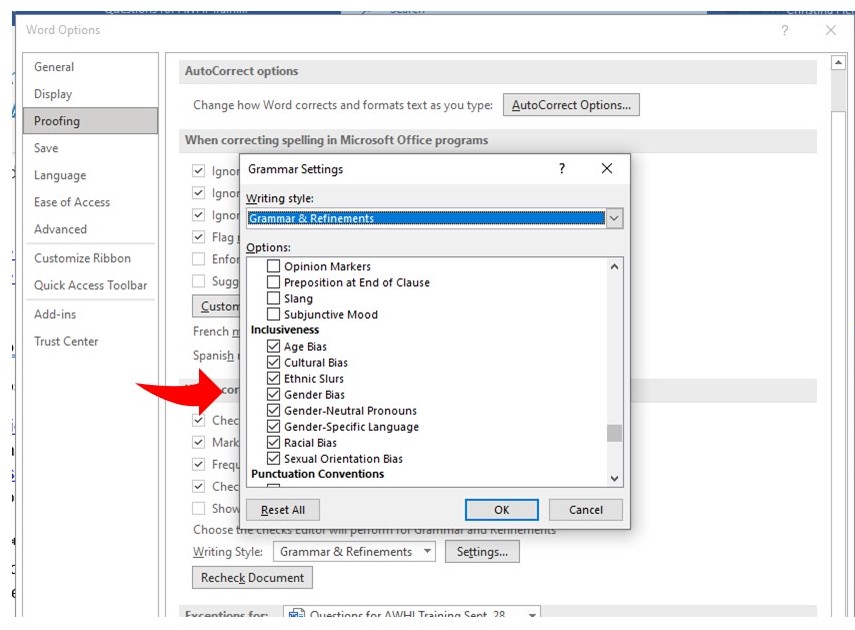Confirm Grammar Settings with OK
Screen dimensions: 855x630
click(502, 509)
